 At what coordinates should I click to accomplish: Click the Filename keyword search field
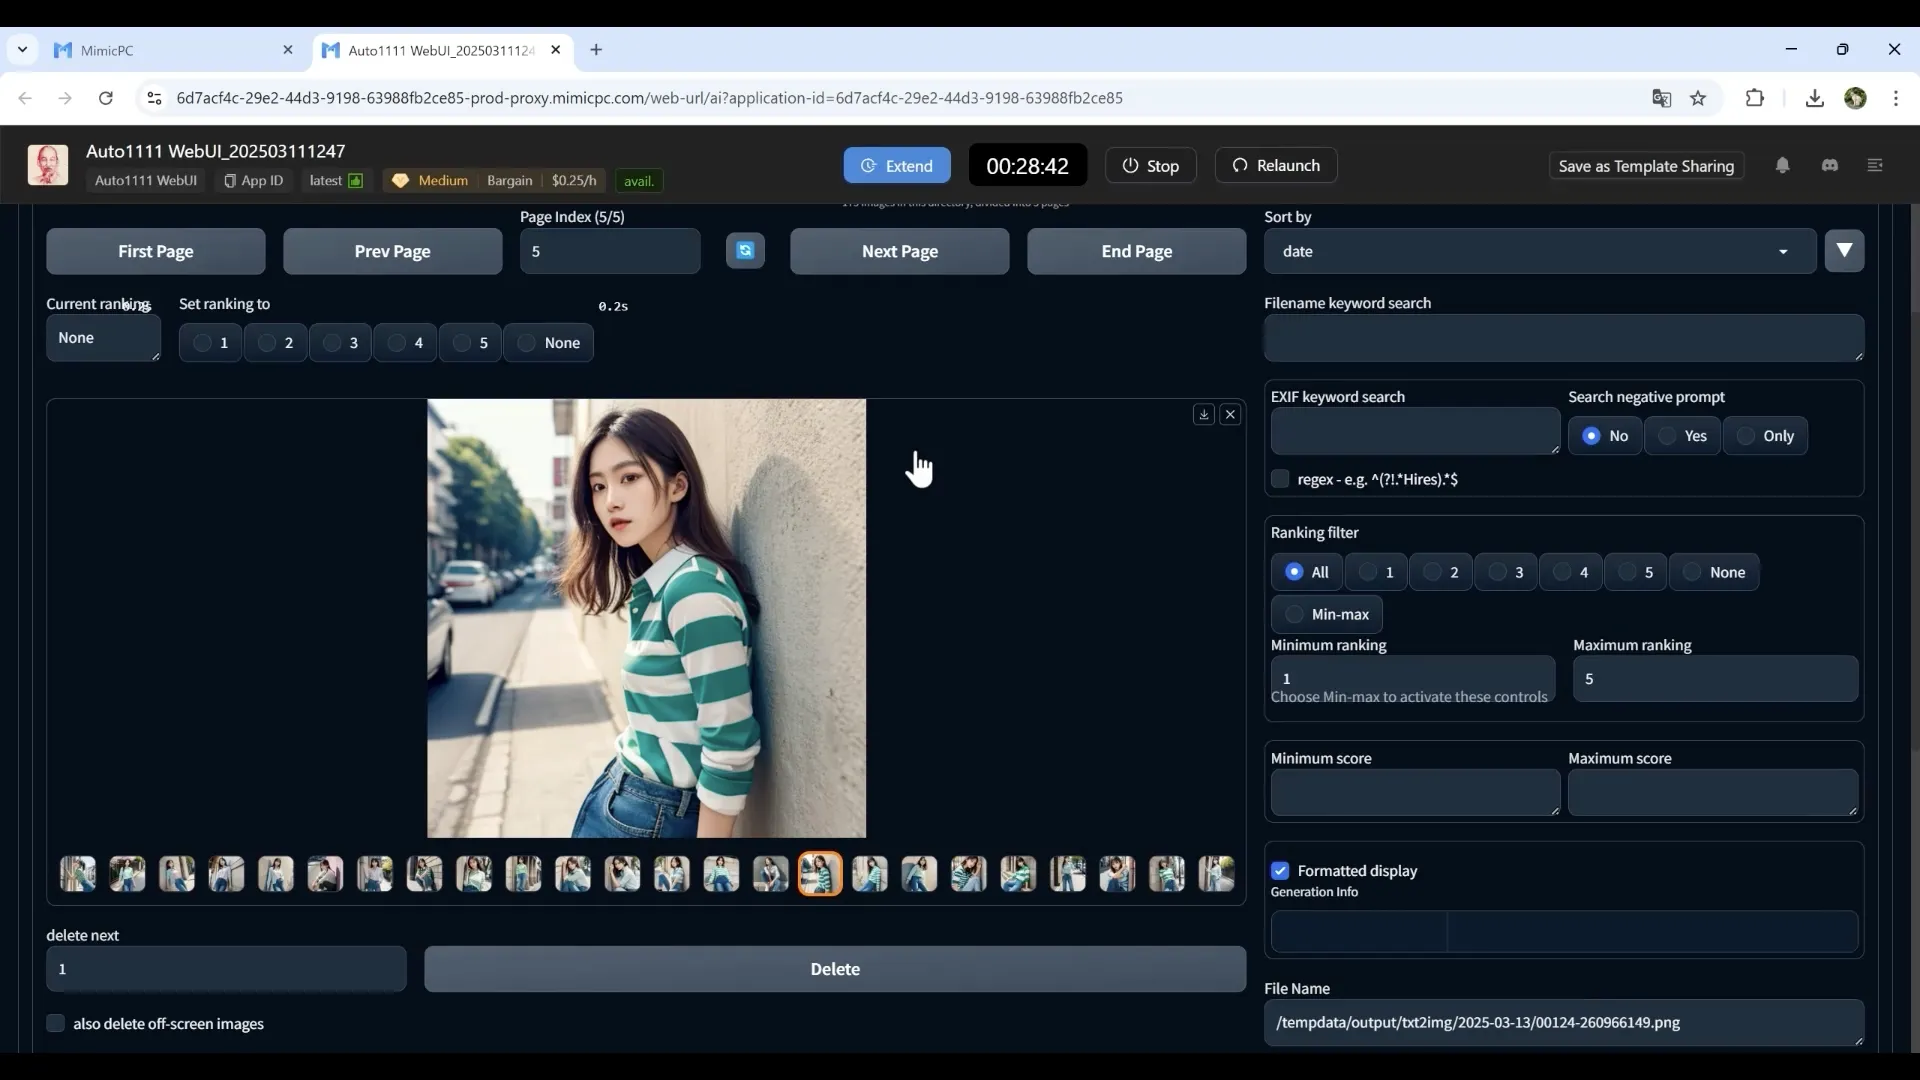(1562, 338)
